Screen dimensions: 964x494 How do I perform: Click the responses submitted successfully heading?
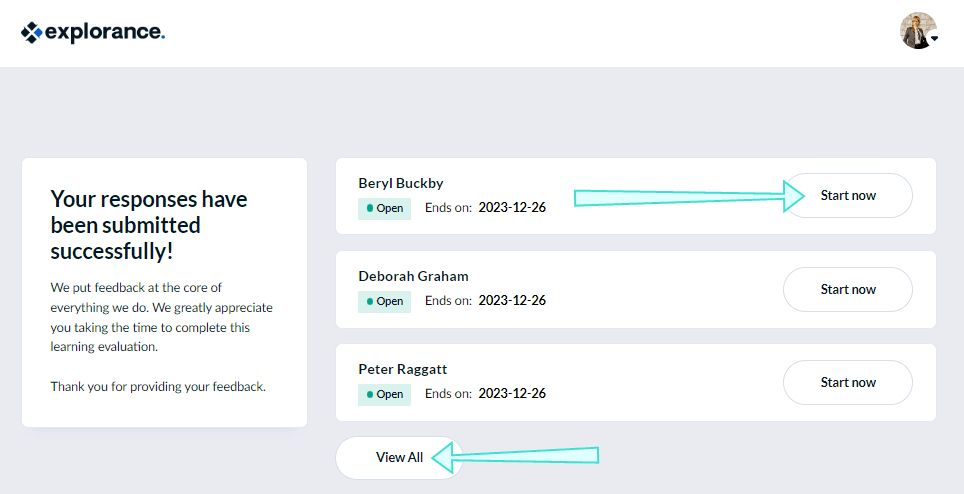point(149,224)
